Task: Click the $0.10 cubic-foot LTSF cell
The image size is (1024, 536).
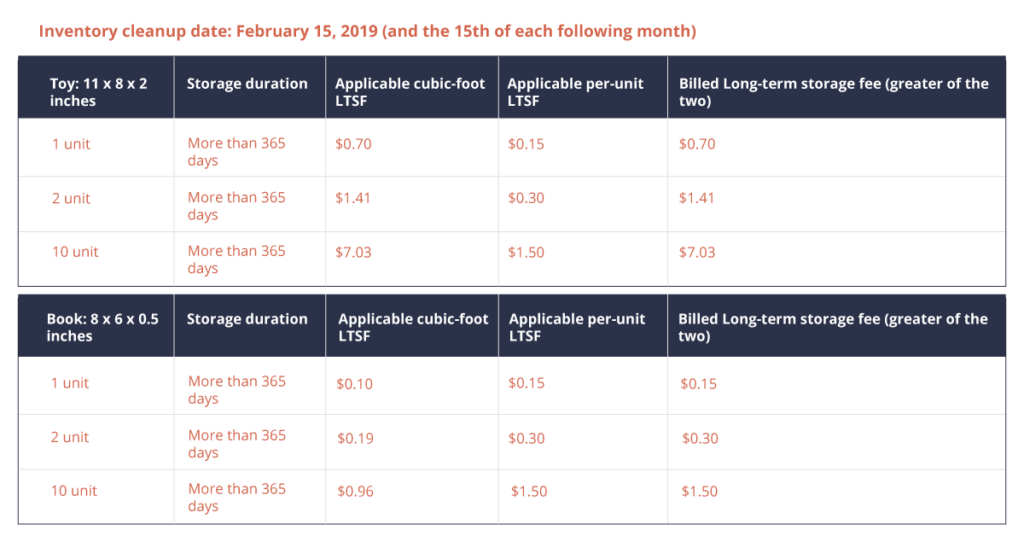Action: click(354, 383)
